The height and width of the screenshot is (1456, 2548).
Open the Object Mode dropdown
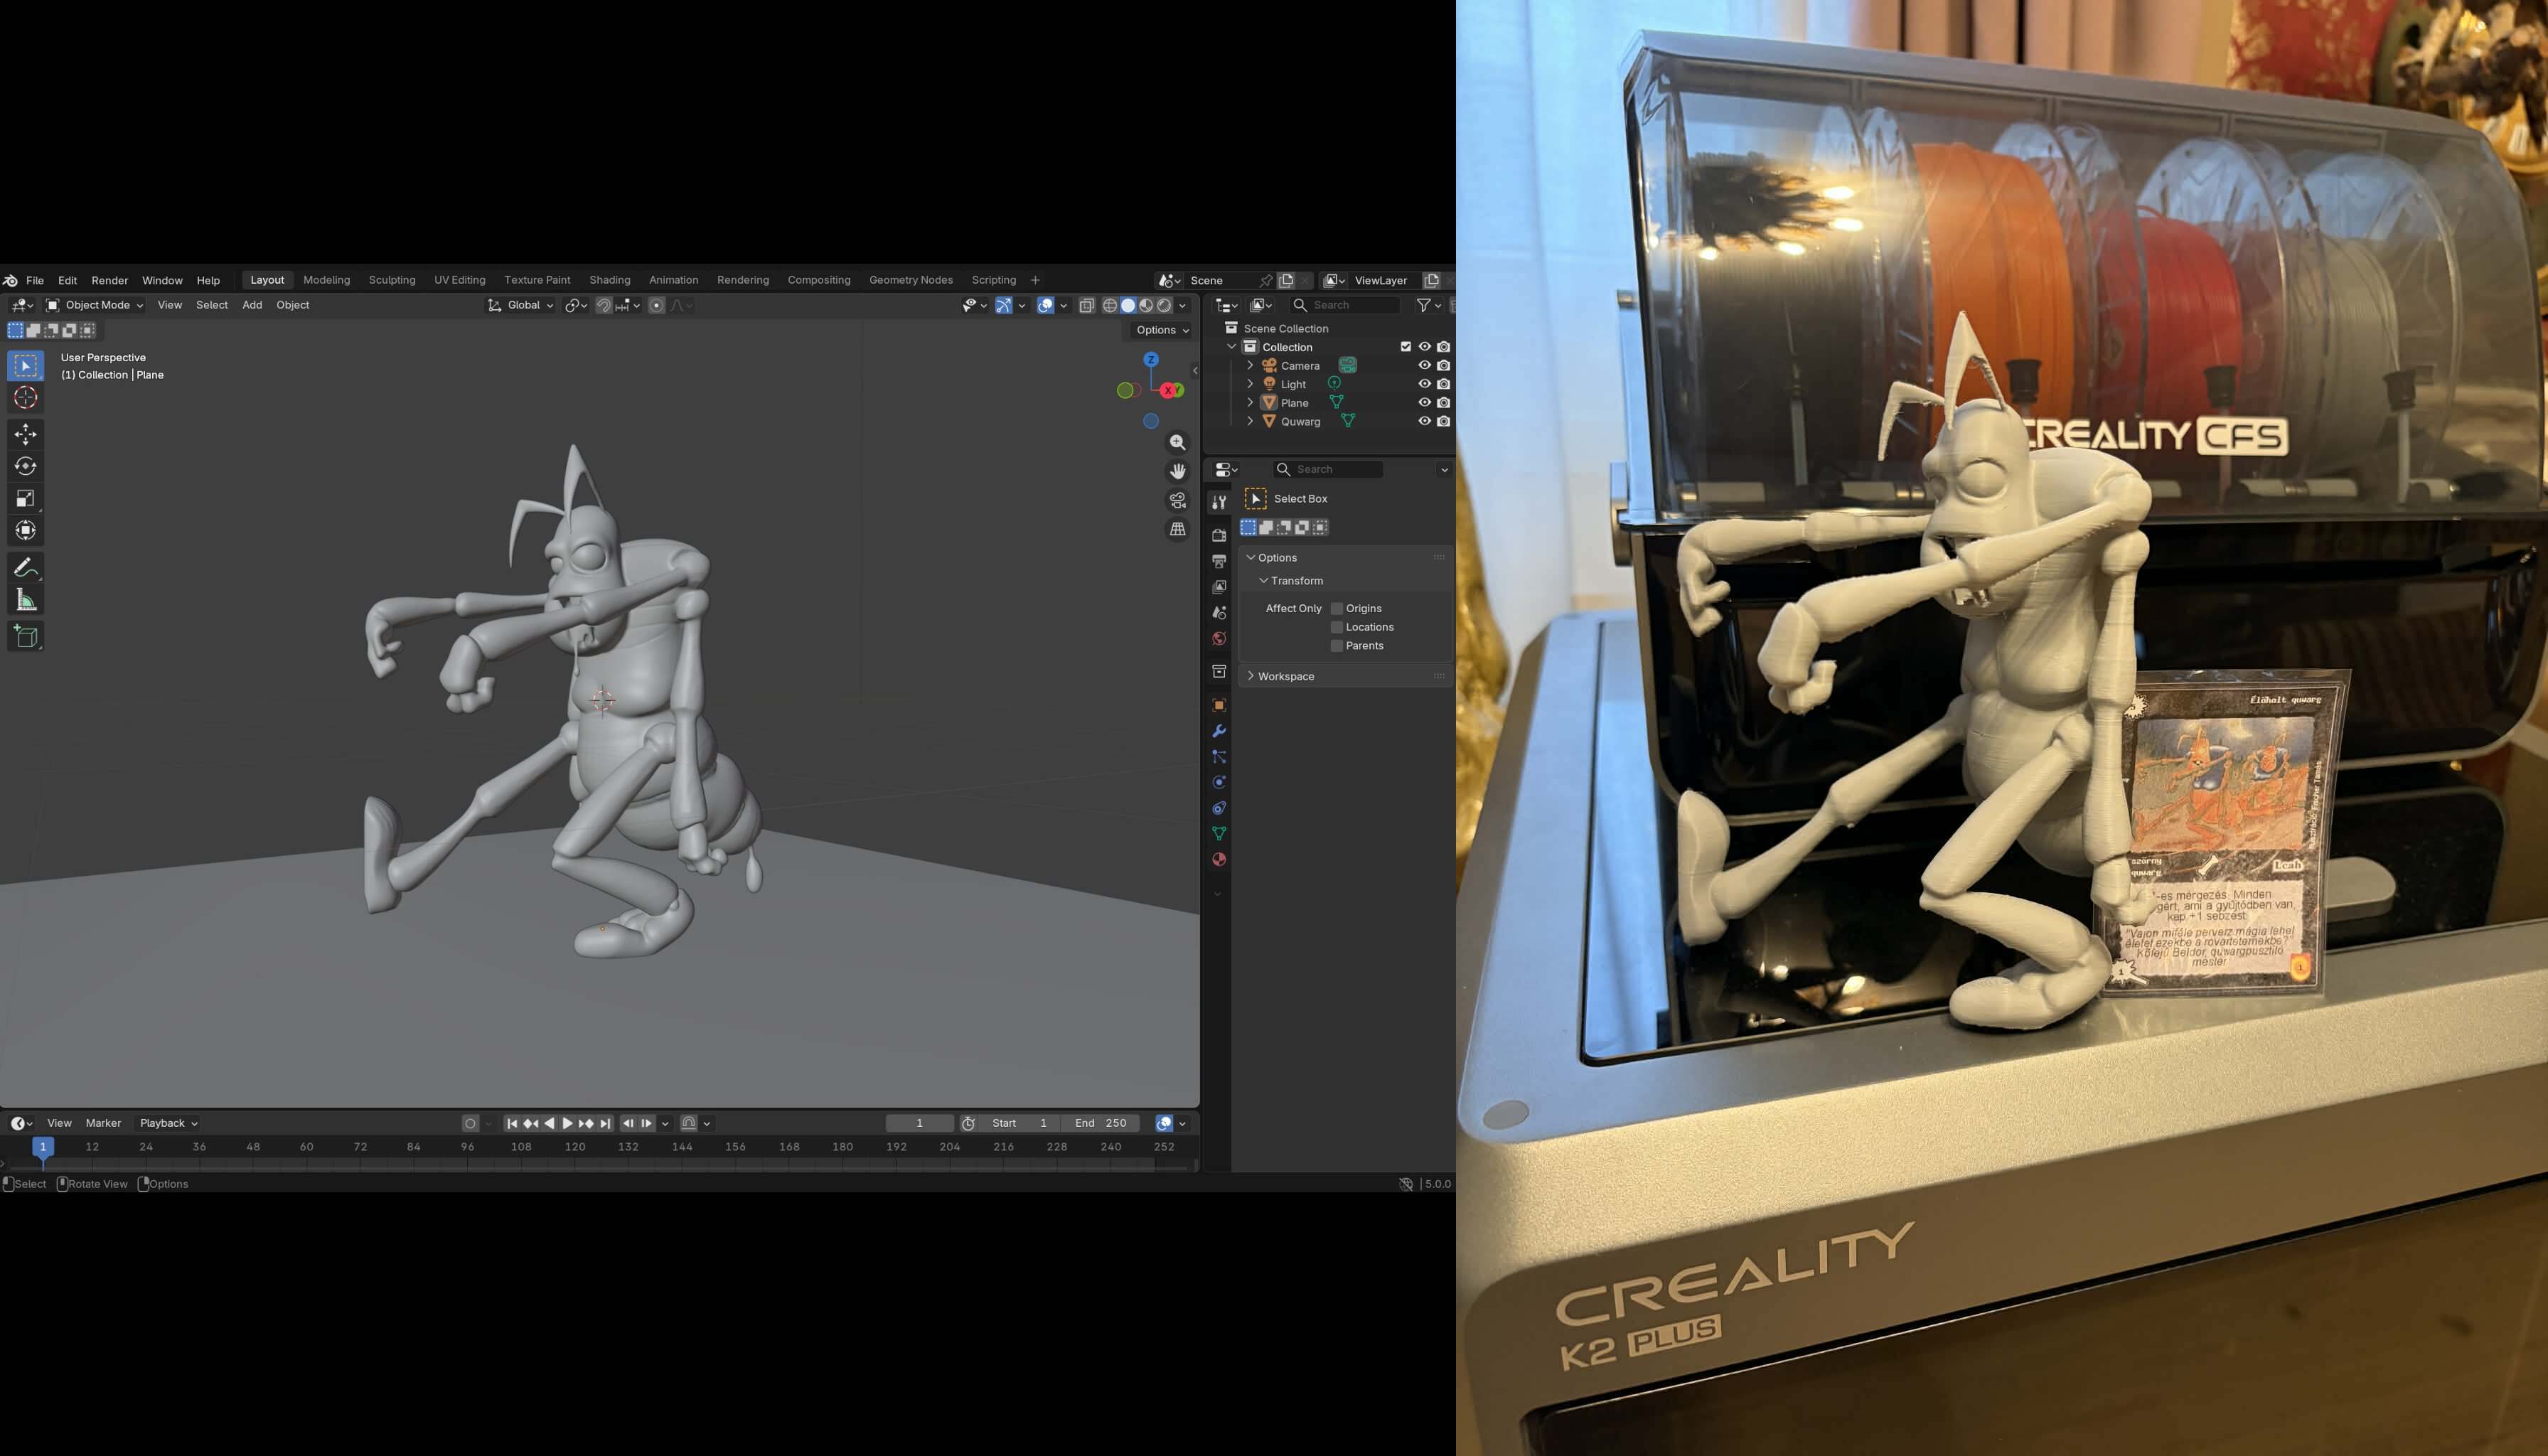coord(96,305)
